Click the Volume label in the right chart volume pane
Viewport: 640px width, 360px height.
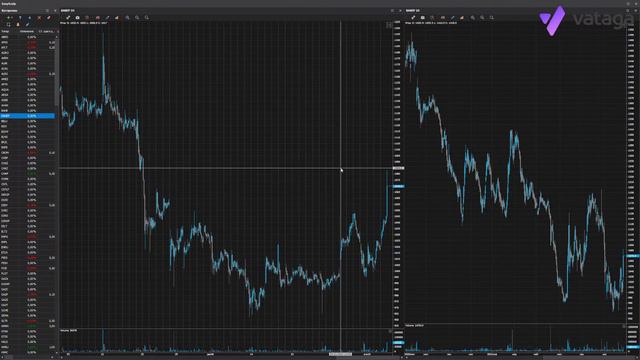[x=414, y=326]
